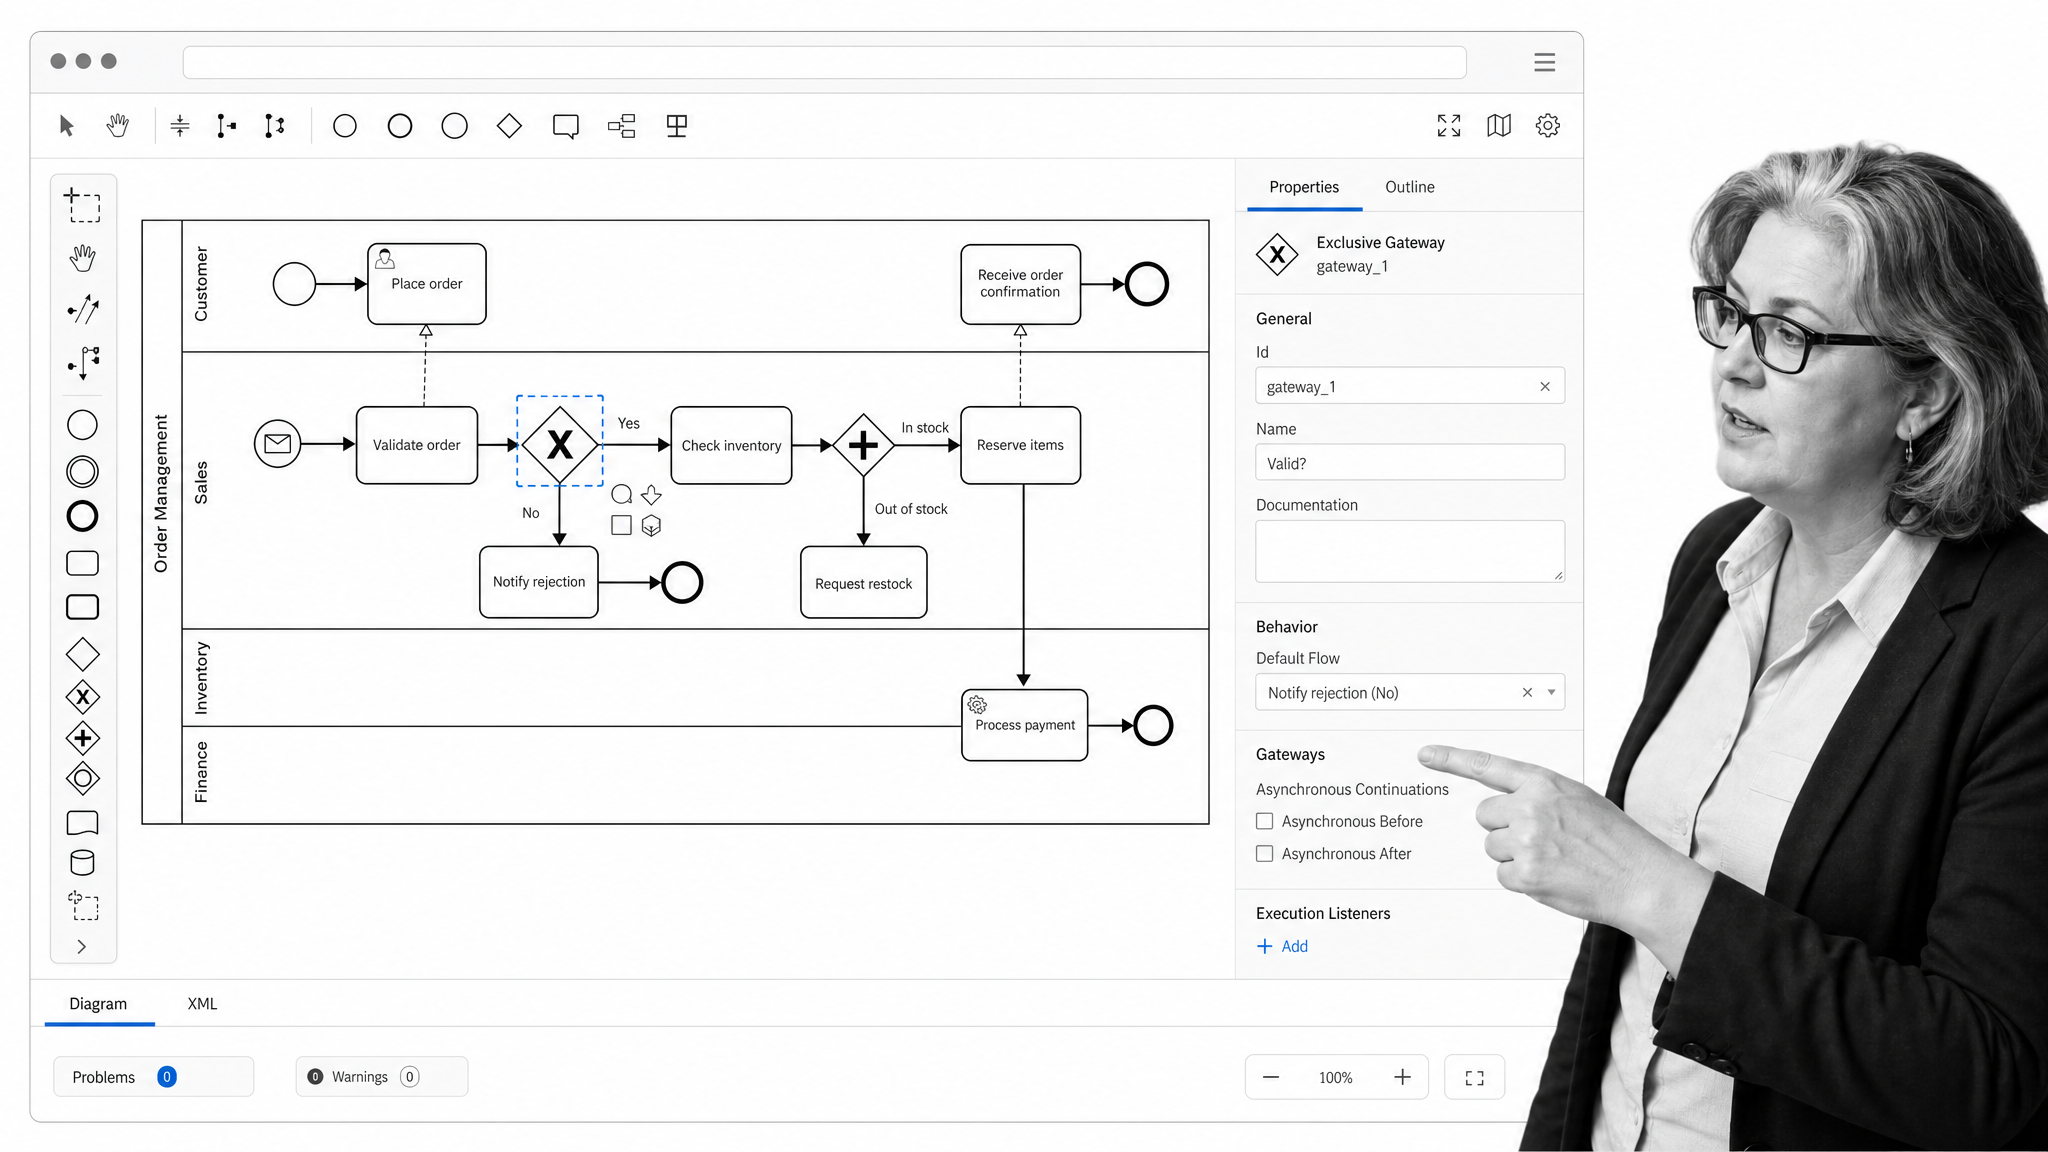Select the Request restock task
The width and height of the screenshot is (2048, 1152).
(864, 582)
